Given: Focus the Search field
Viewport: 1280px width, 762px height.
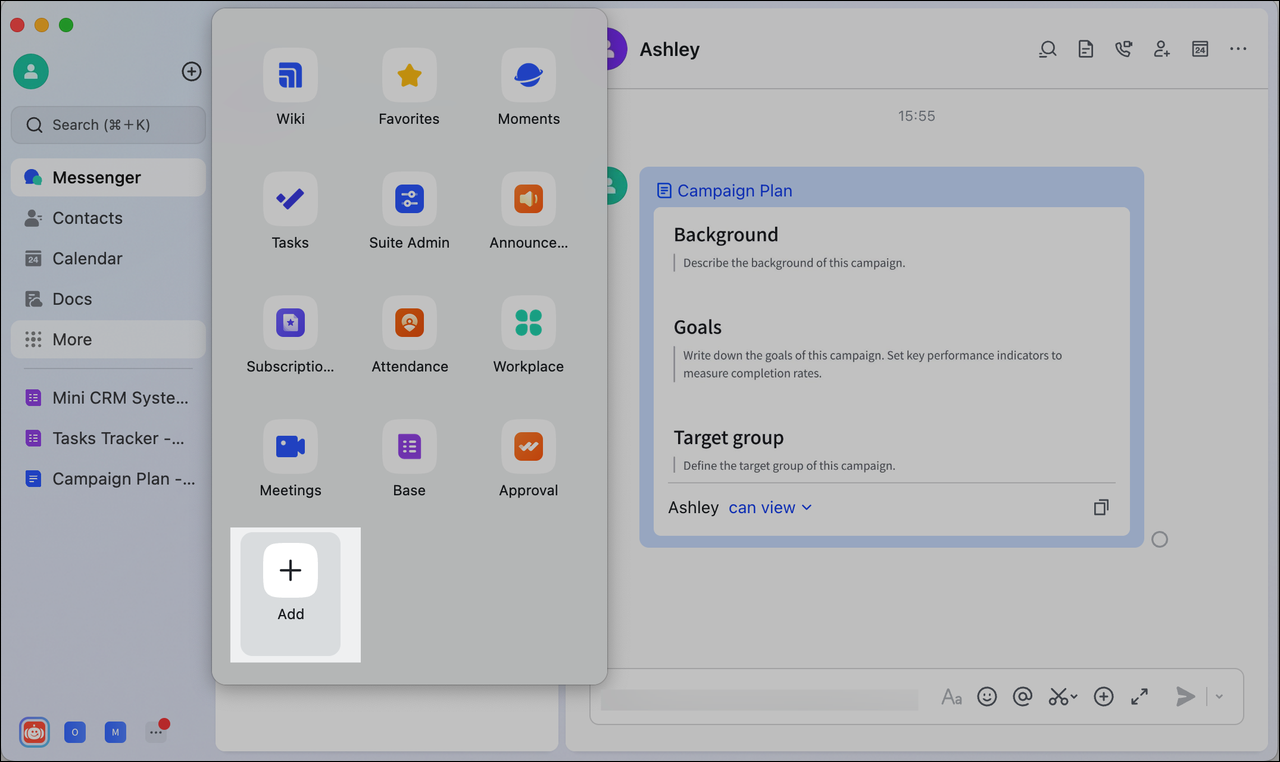Looking at the screenshot, I should [108, 125].
